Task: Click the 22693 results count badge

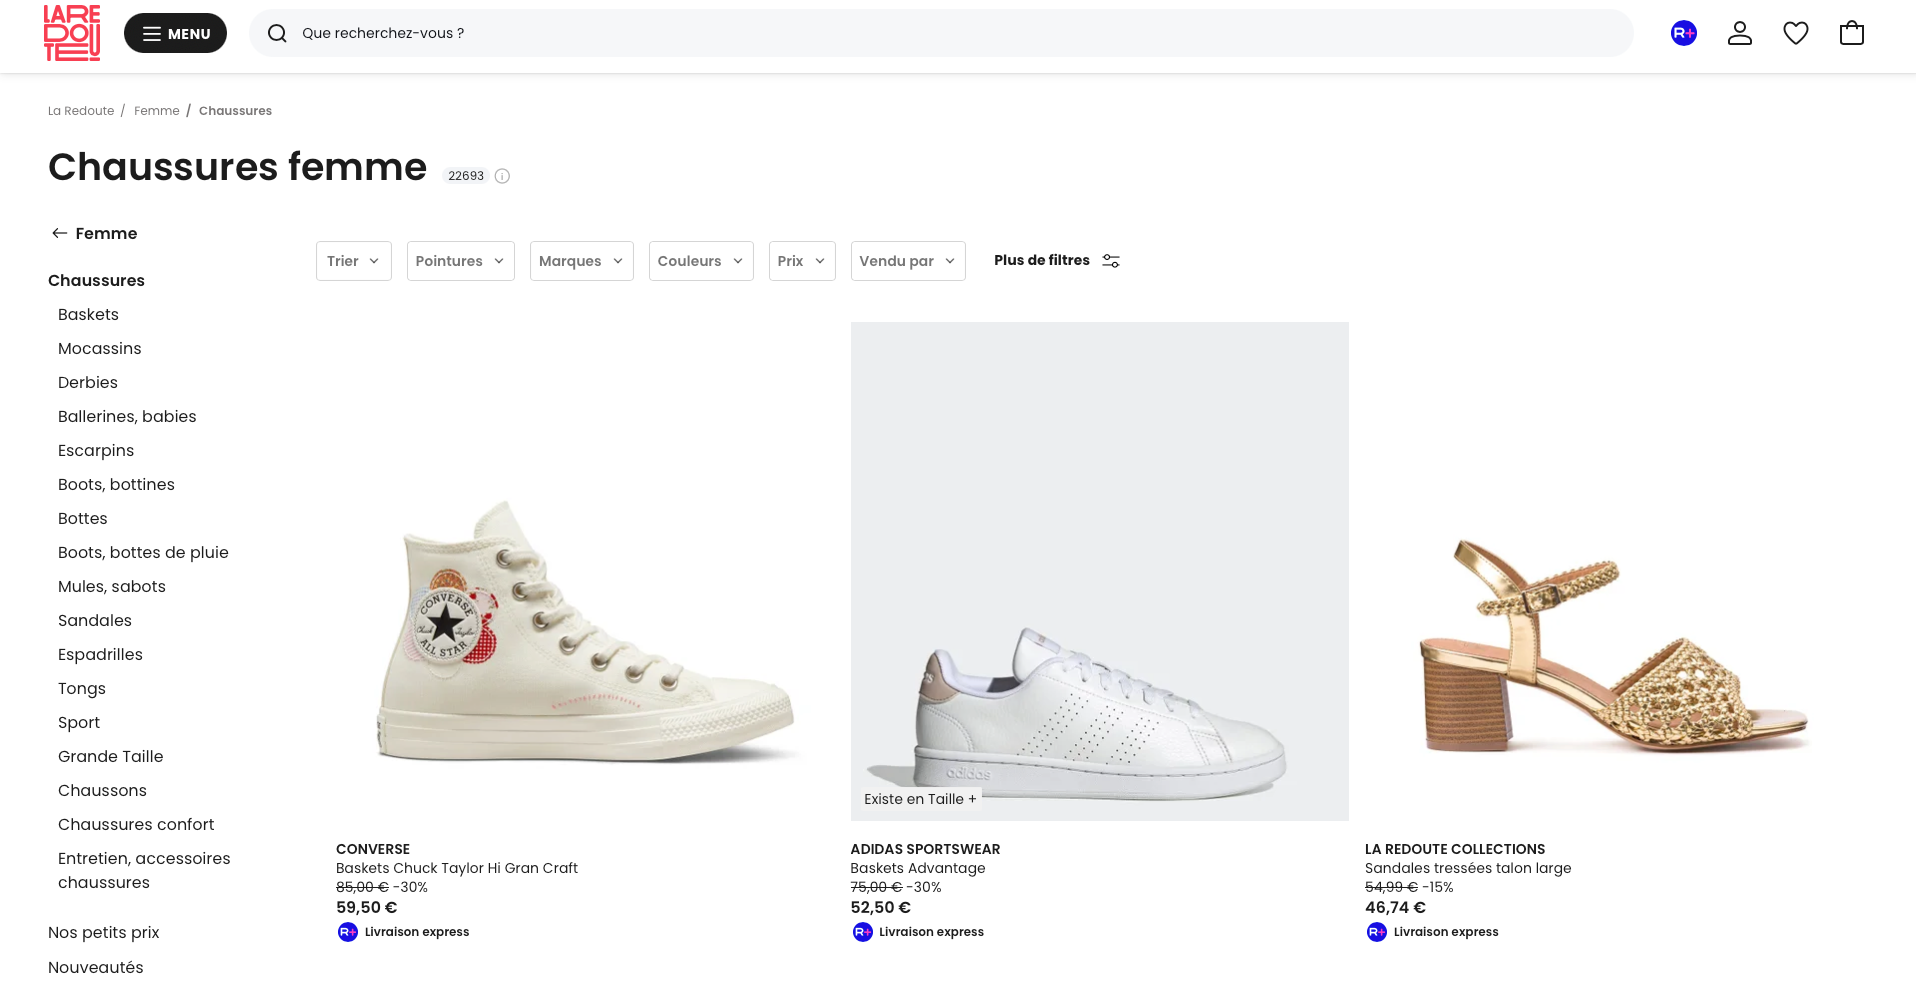Action: pos(466,176)
